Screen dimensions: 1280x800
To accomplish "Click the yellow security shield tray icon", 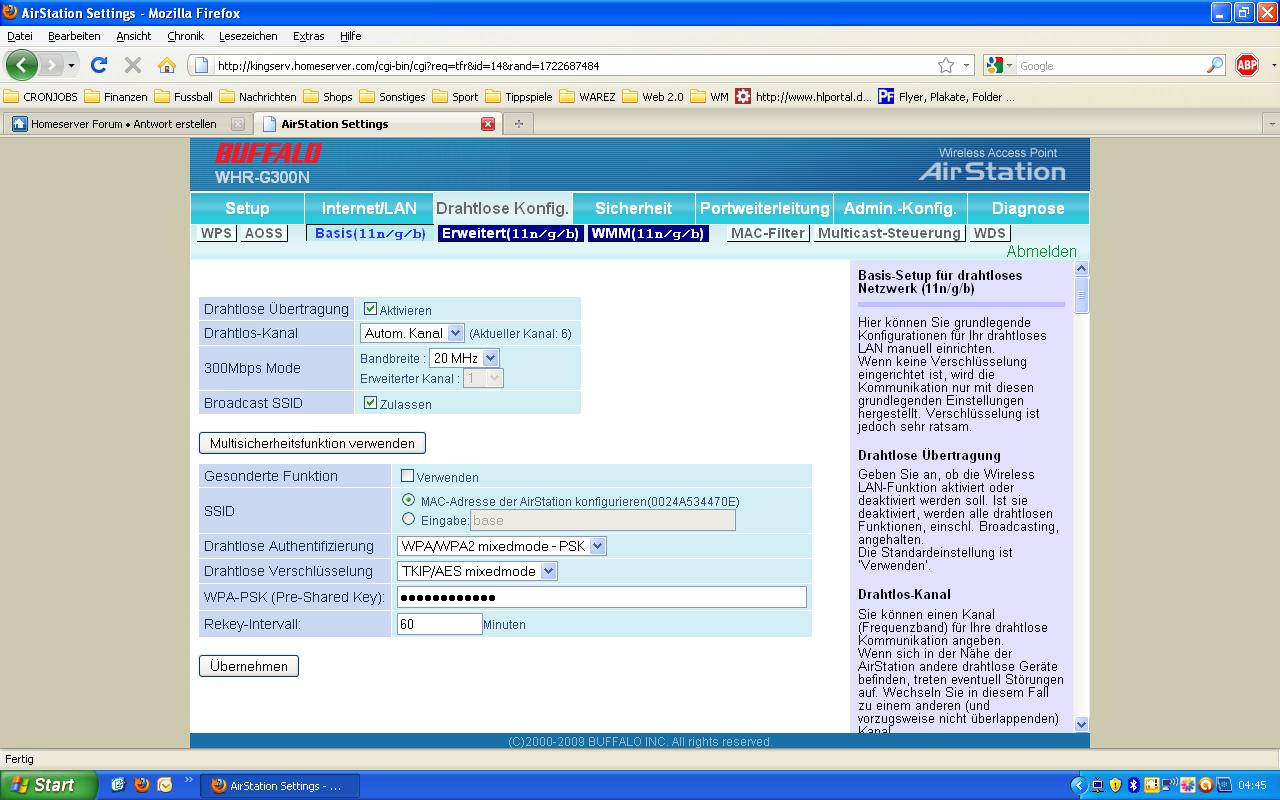I will click(1116, 785).
